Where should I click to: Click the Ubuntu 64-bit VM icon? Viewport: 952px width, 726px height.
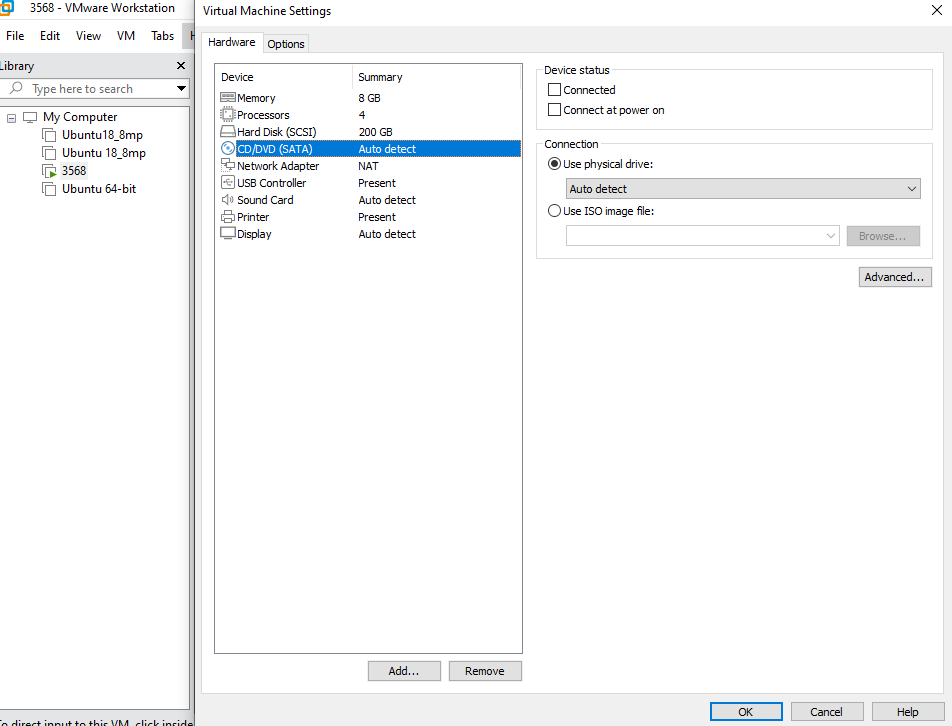(x=49, y=189)
